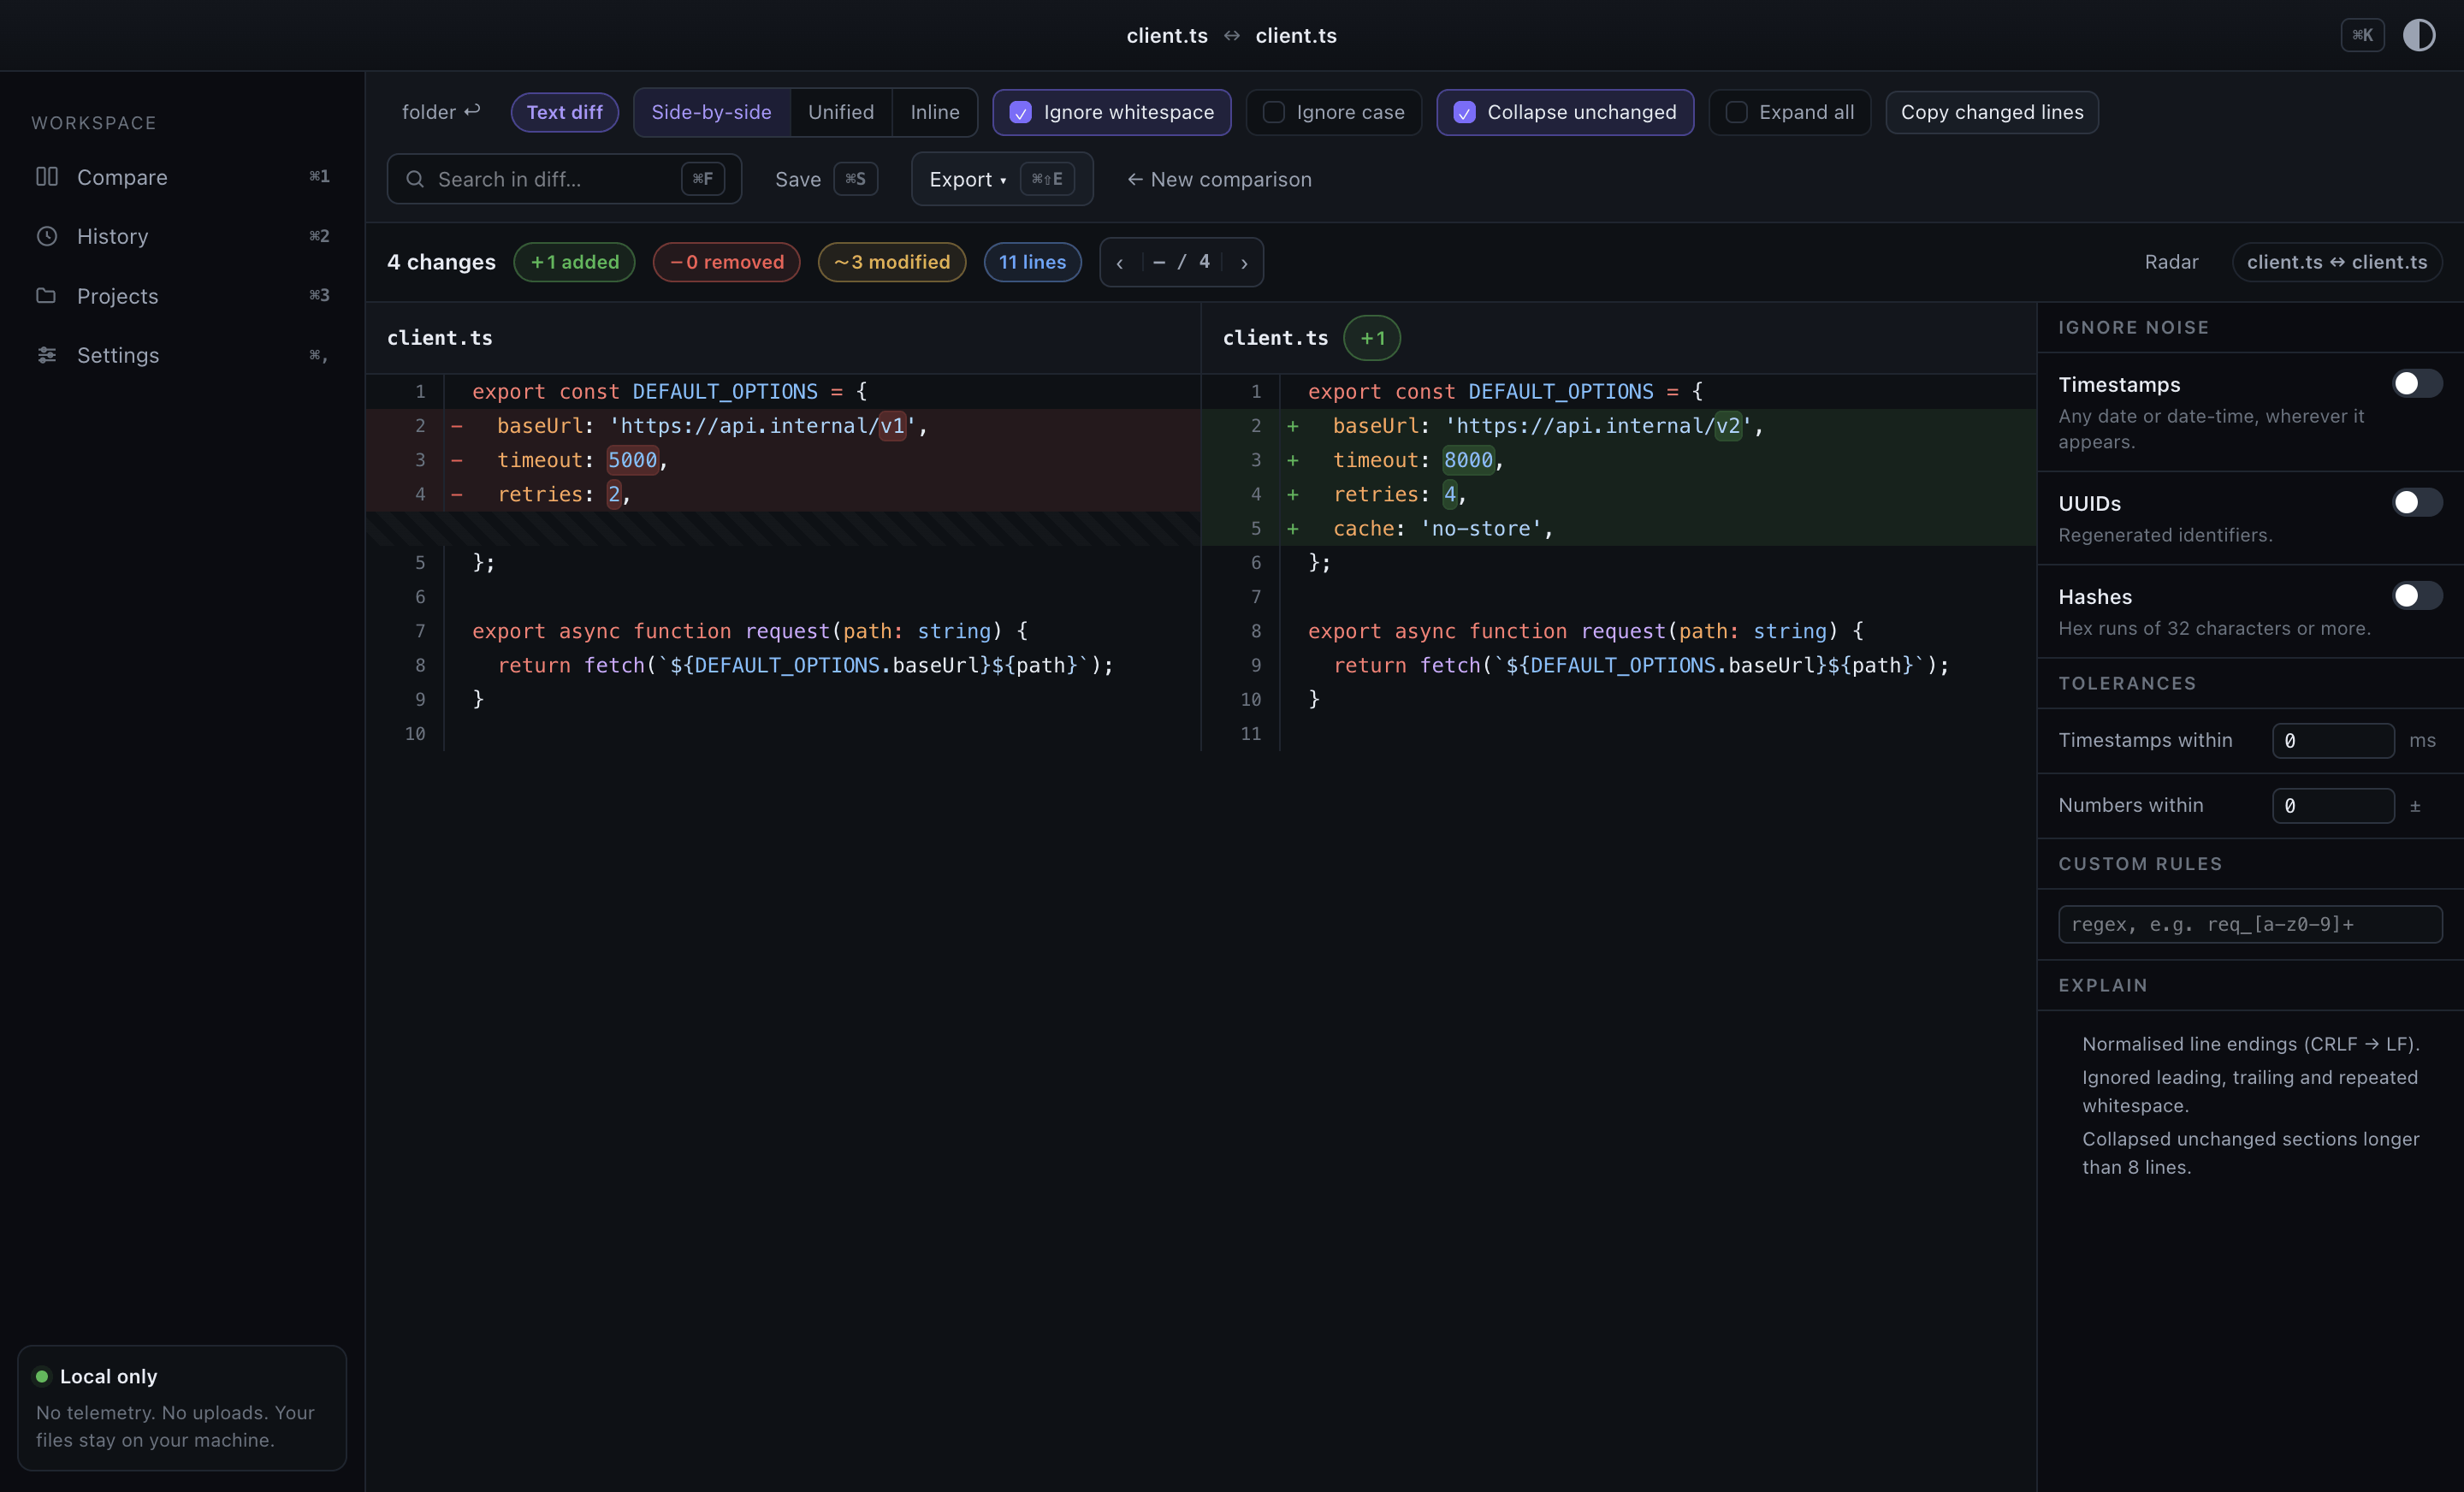Image resolution: width=2464 pixels, height=1492 pixels.
Task: Switch to folder comparison mode
Action: tap(441, 112)
